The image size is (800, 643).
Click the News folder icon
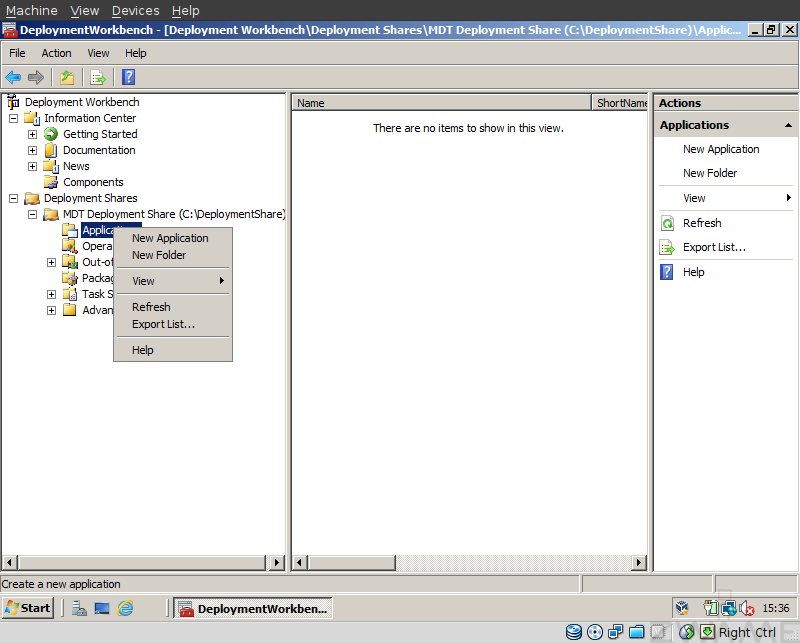51,166
